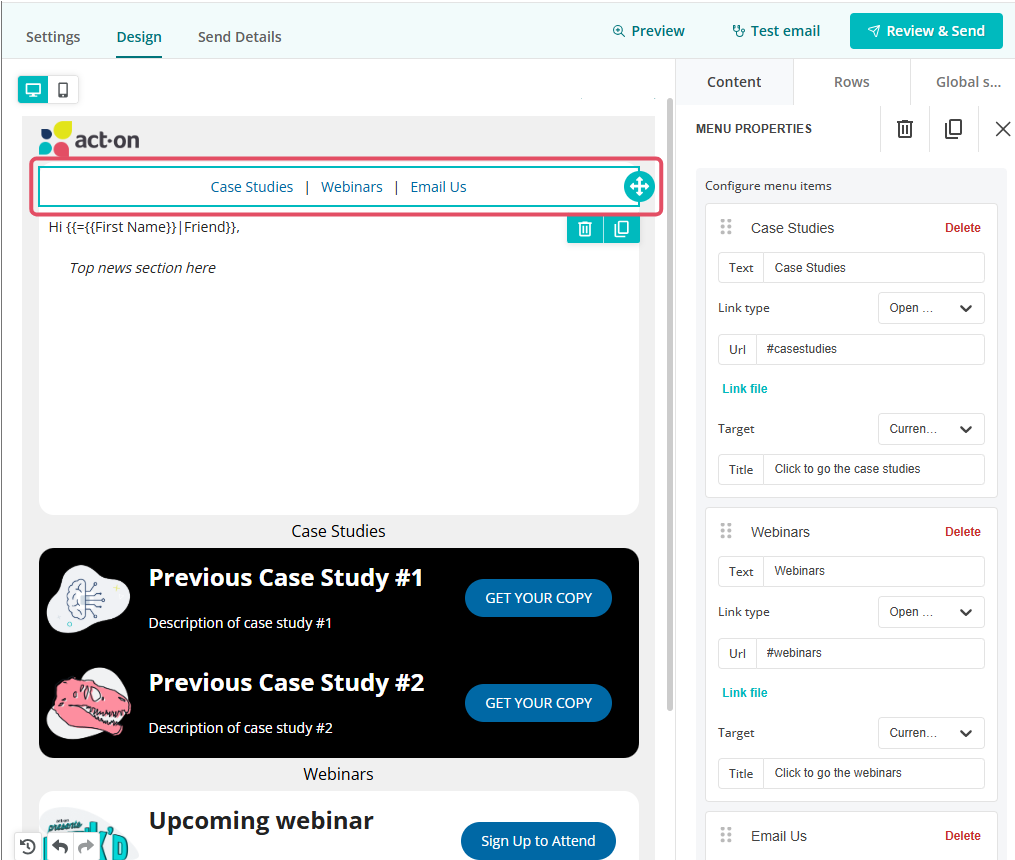Edit the 'Click to go the case studies' Title field
1015x860 pixels.
pos(874,469)
